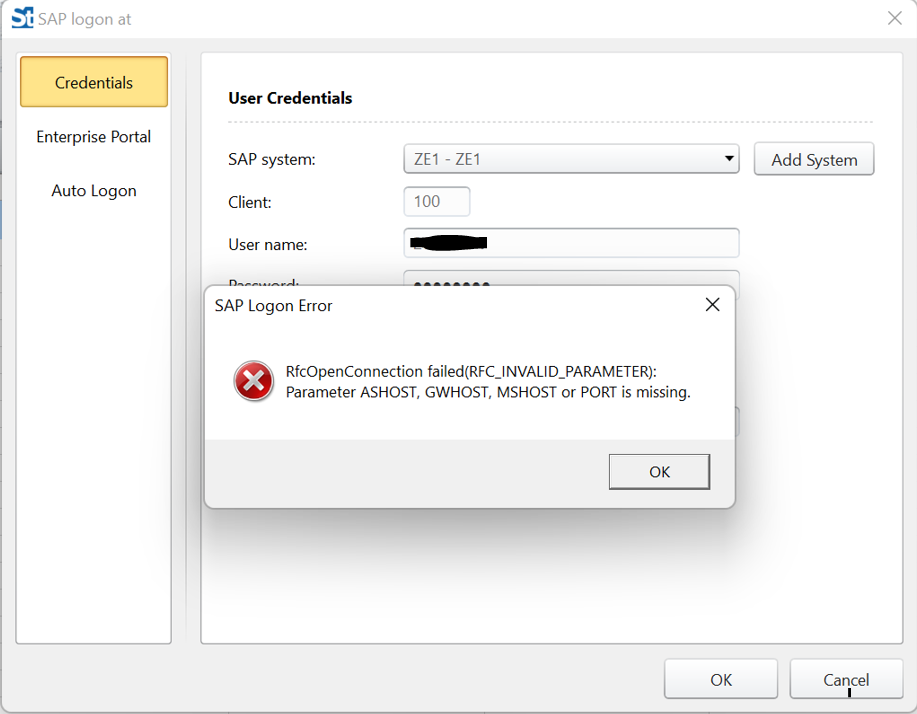Click the Client field showing 100

(437, 202)
